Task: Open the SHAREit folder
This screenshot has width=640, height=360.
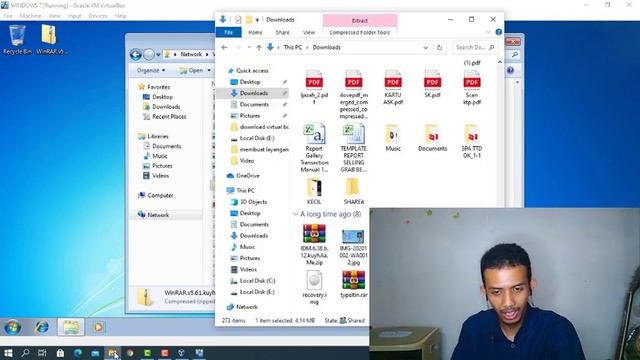Action: pos(353,191)
